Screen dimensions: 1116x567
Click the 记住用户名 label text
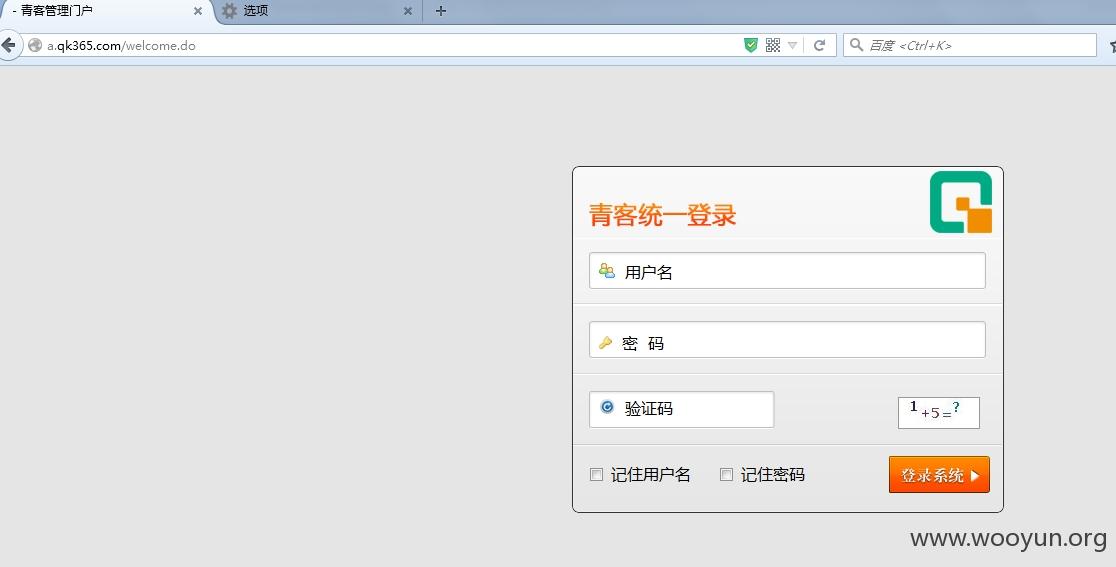click(651, 475)
